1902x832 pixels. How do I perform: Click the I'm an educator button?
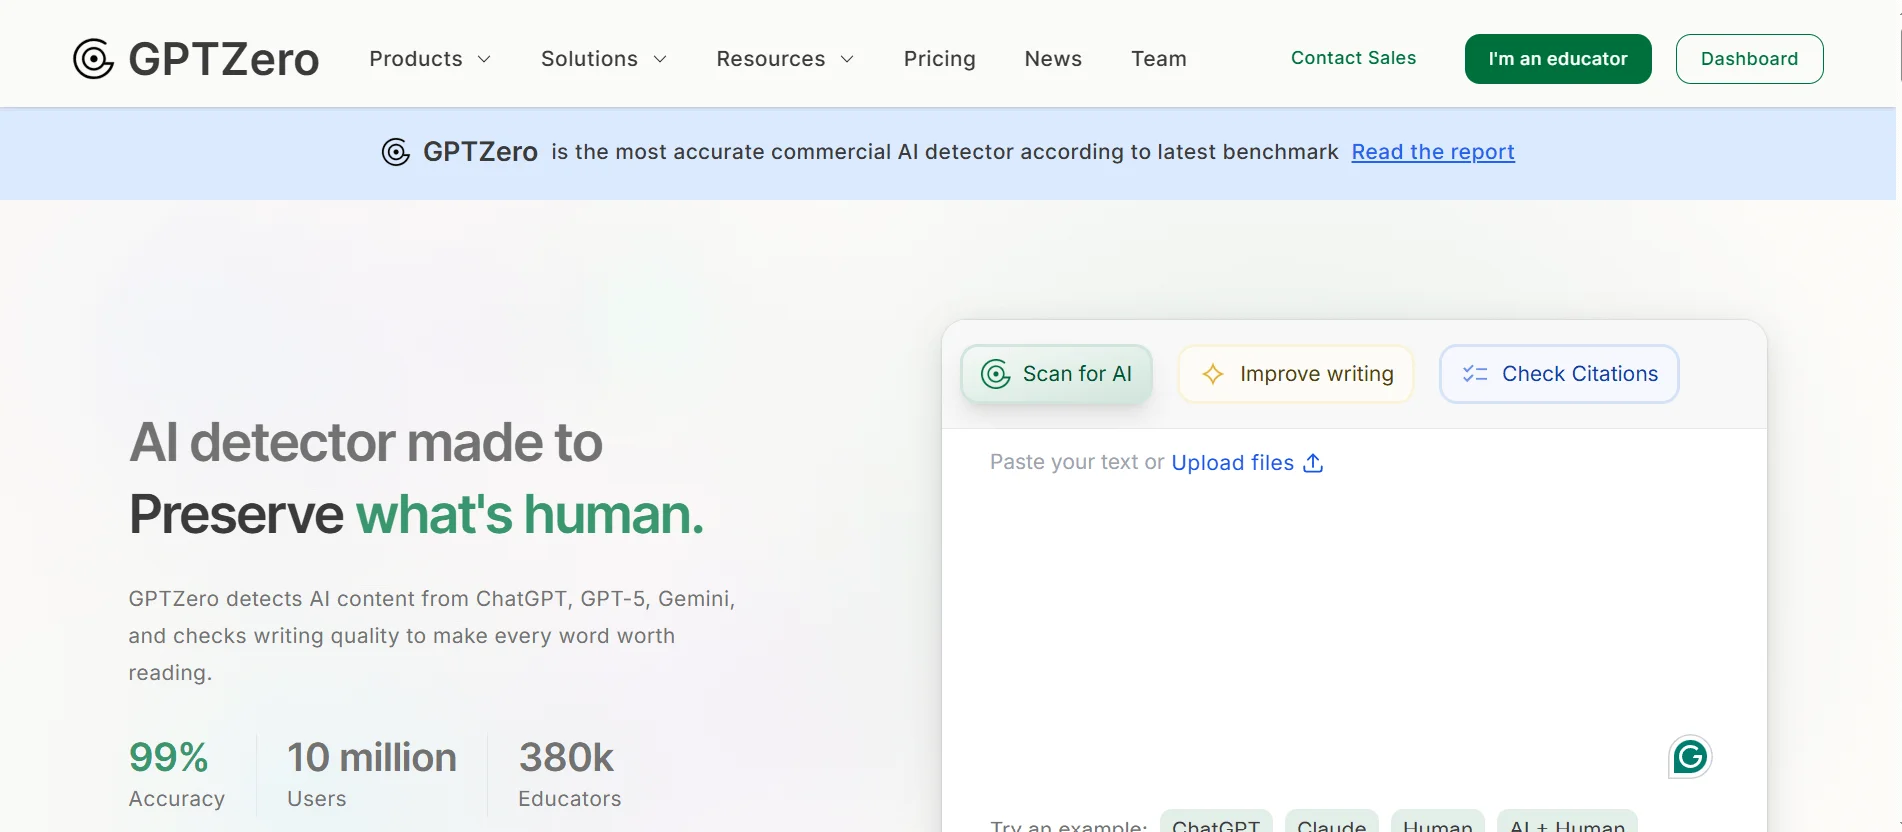1558,59
